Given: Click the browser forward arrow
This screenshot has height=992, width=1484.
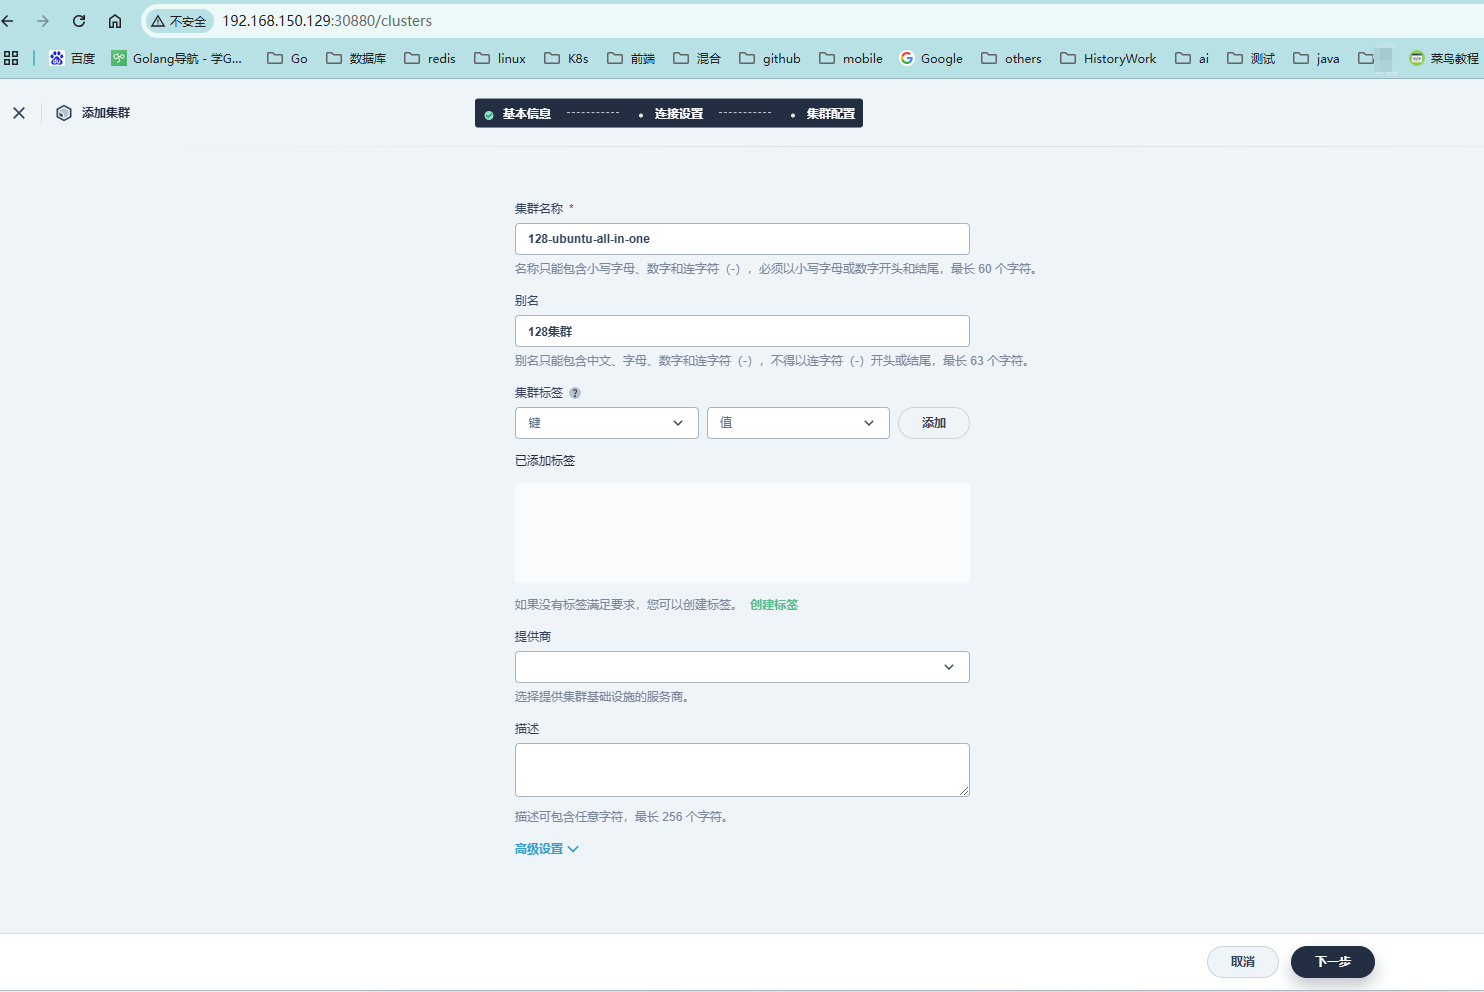Looking at the screenshot, I should (43, 21).
